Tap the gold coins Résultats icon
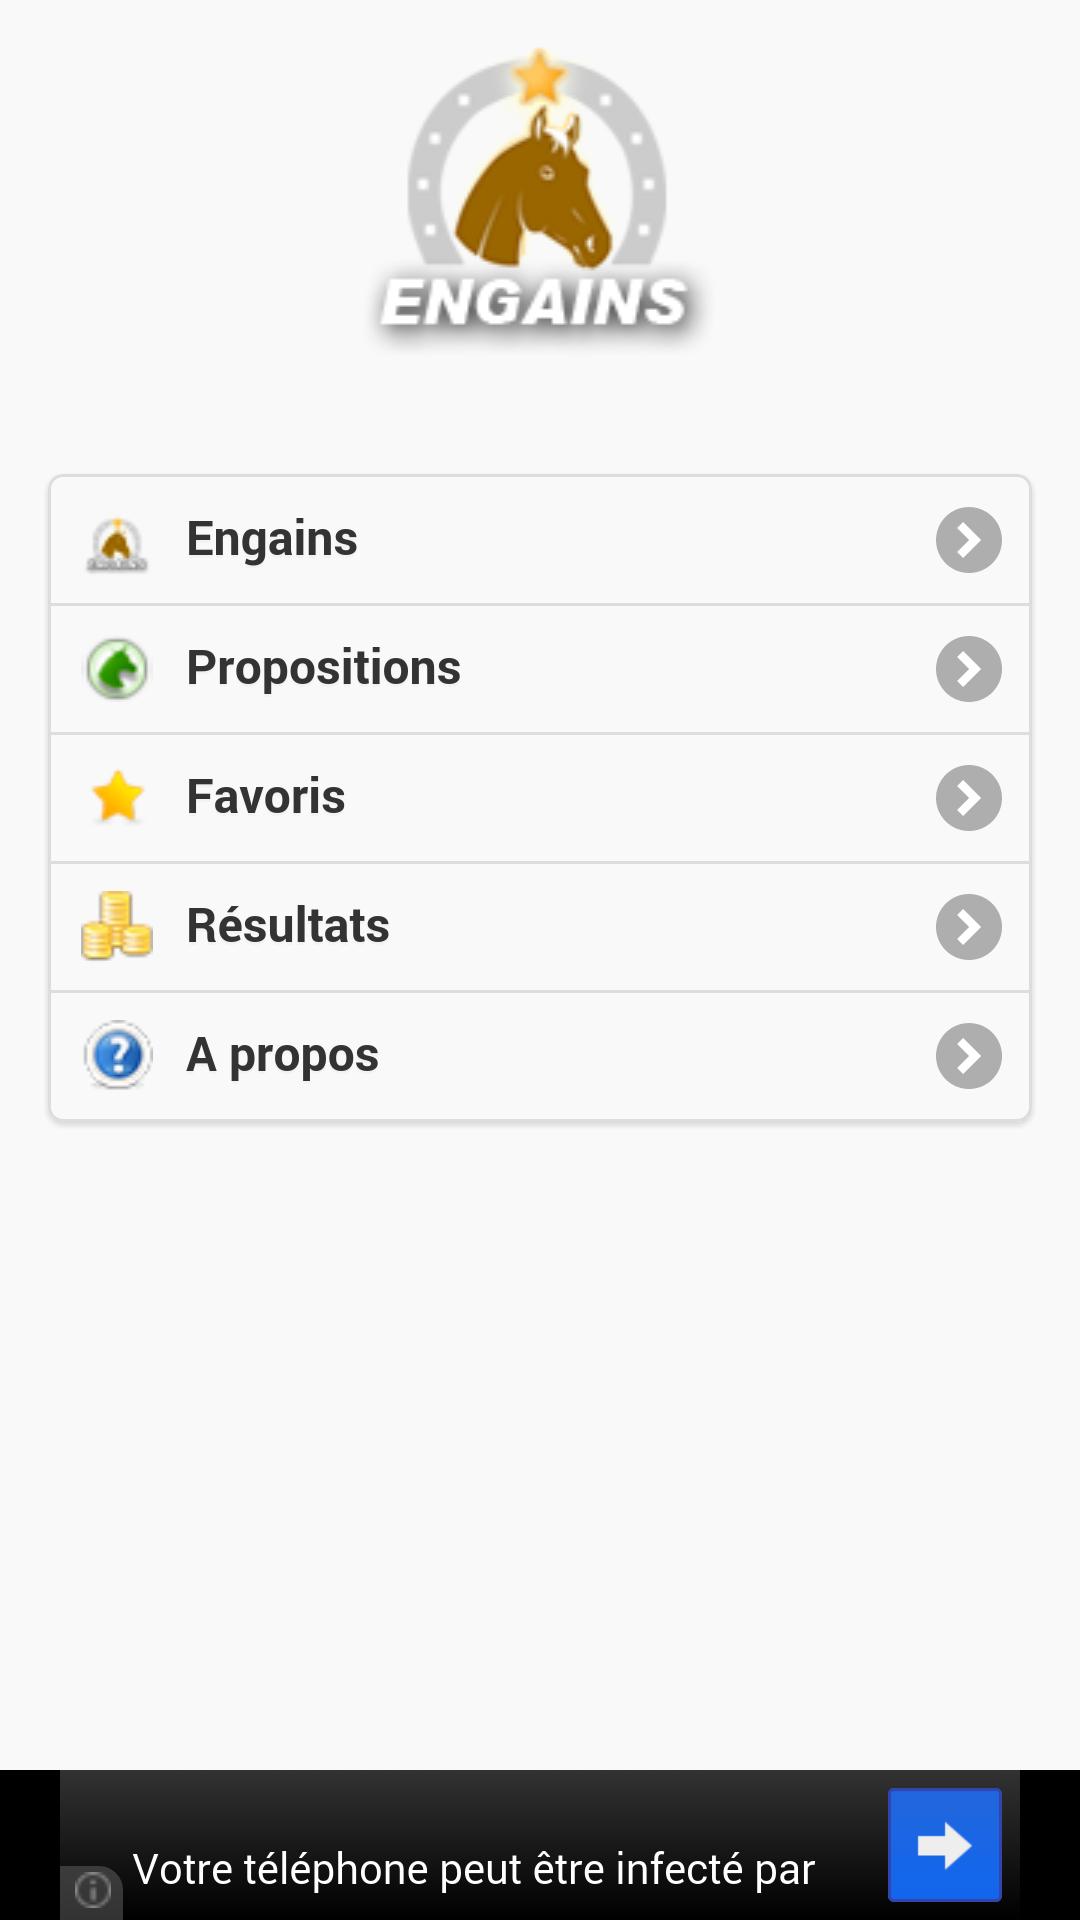This screenshot has width=1080, height=1920. pos(117,926)
